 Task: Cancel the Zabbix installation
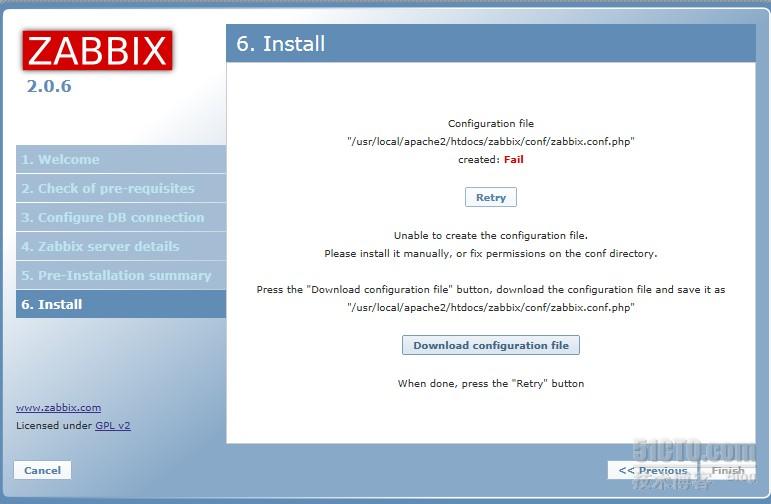[42, 470]
